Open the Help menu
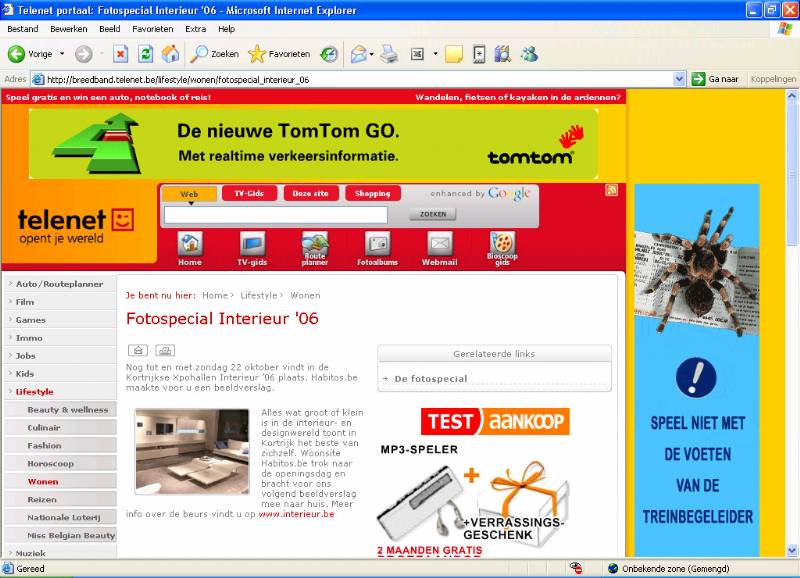The image size is (800, 578). (x=227, y=29)
